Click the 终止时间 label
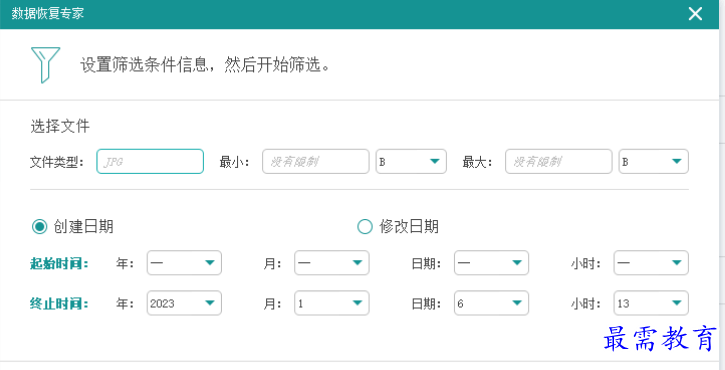Viewport: 725px width, 370px height. coord(59,304)
